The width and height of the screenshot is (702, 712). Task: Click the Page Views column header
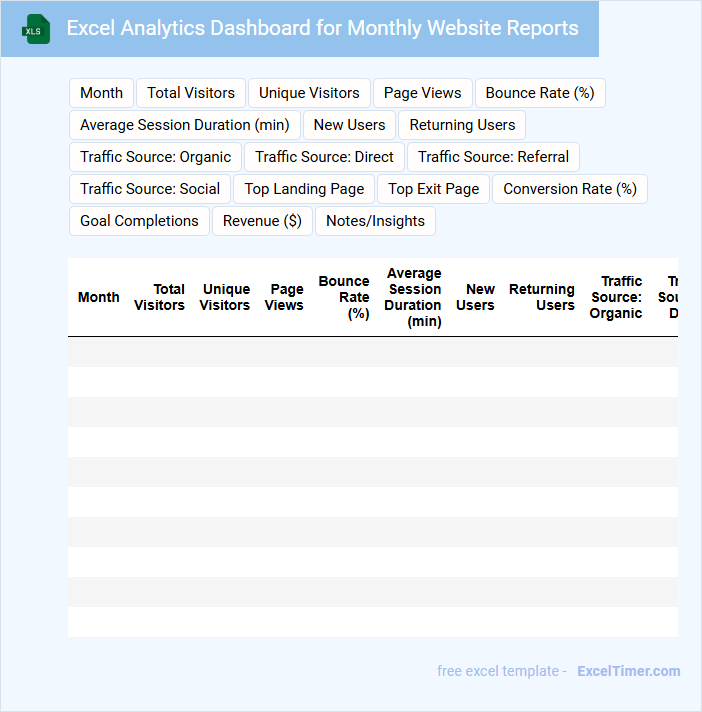pos(284,297)
